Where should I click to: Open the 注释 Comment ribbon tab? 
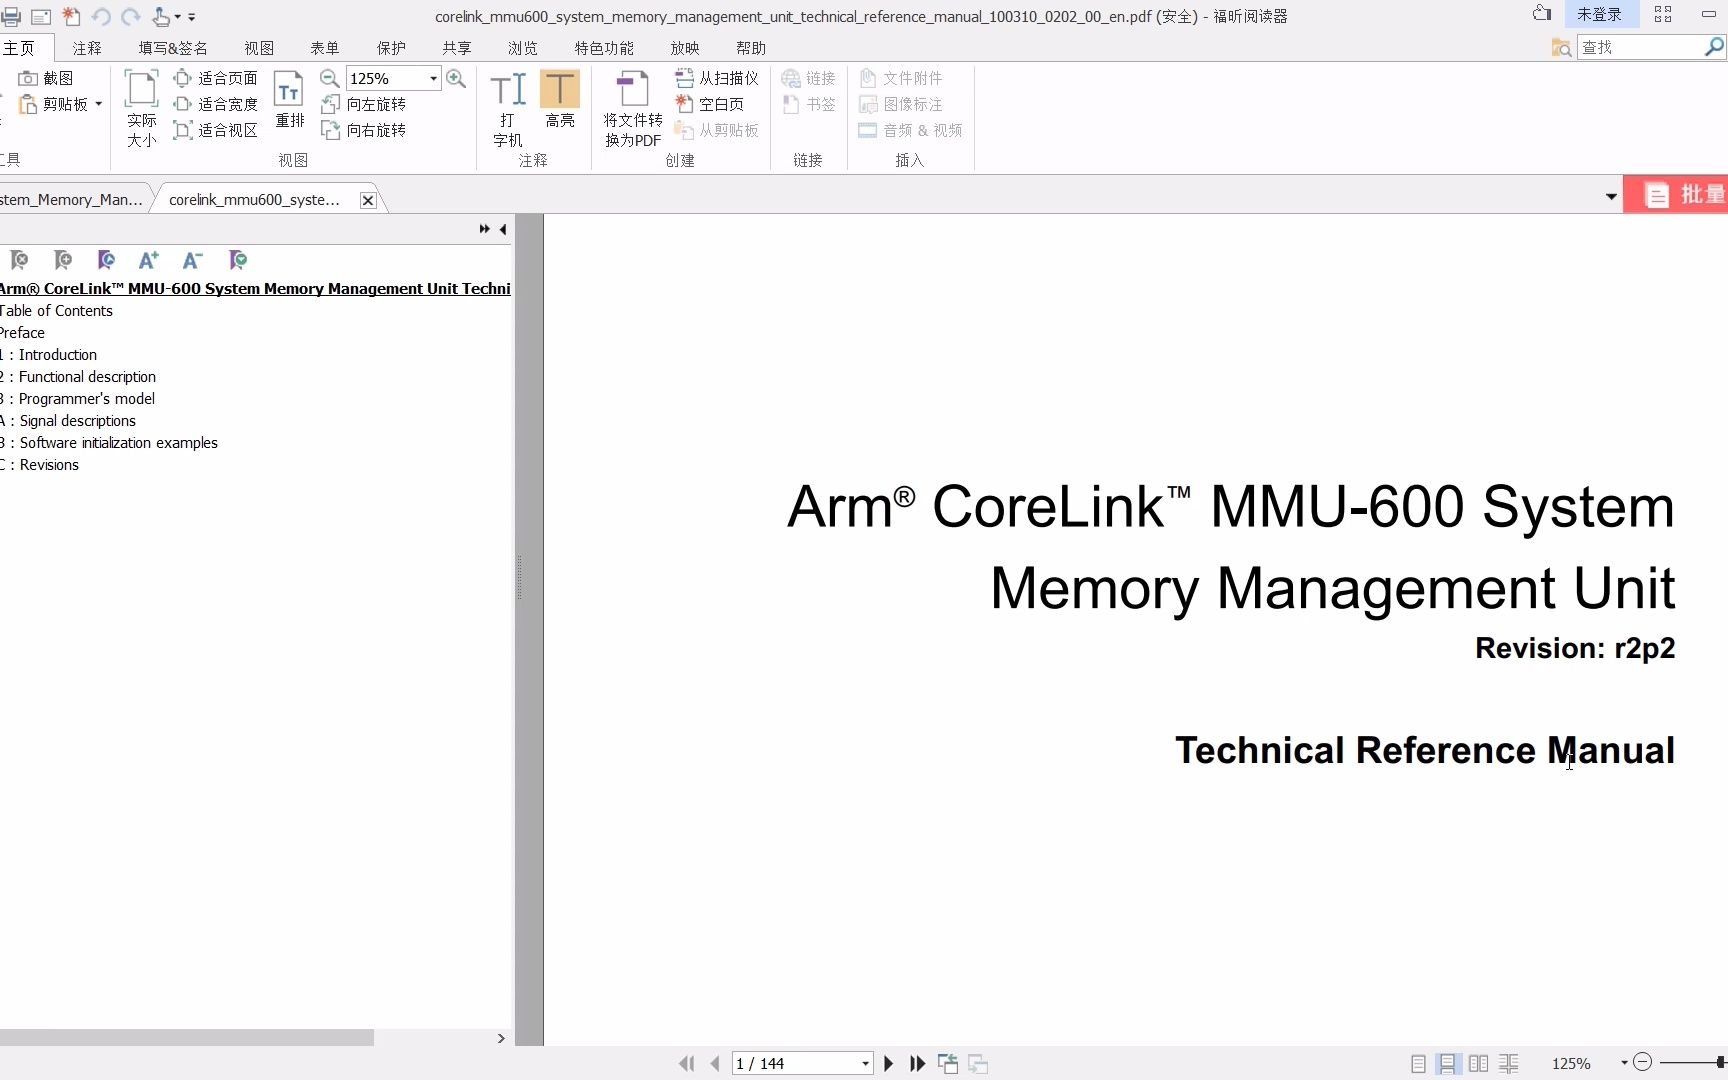(87, 48)
